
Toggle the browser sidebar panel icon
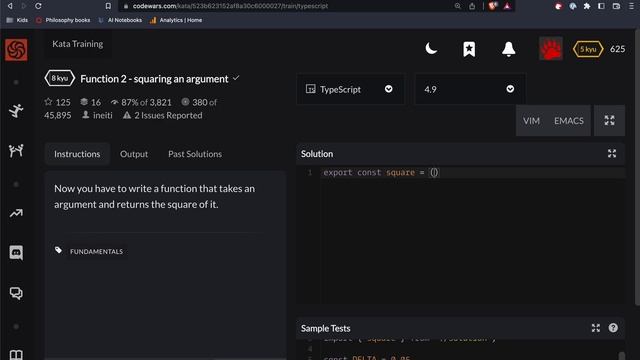click(x=601, y=6)
